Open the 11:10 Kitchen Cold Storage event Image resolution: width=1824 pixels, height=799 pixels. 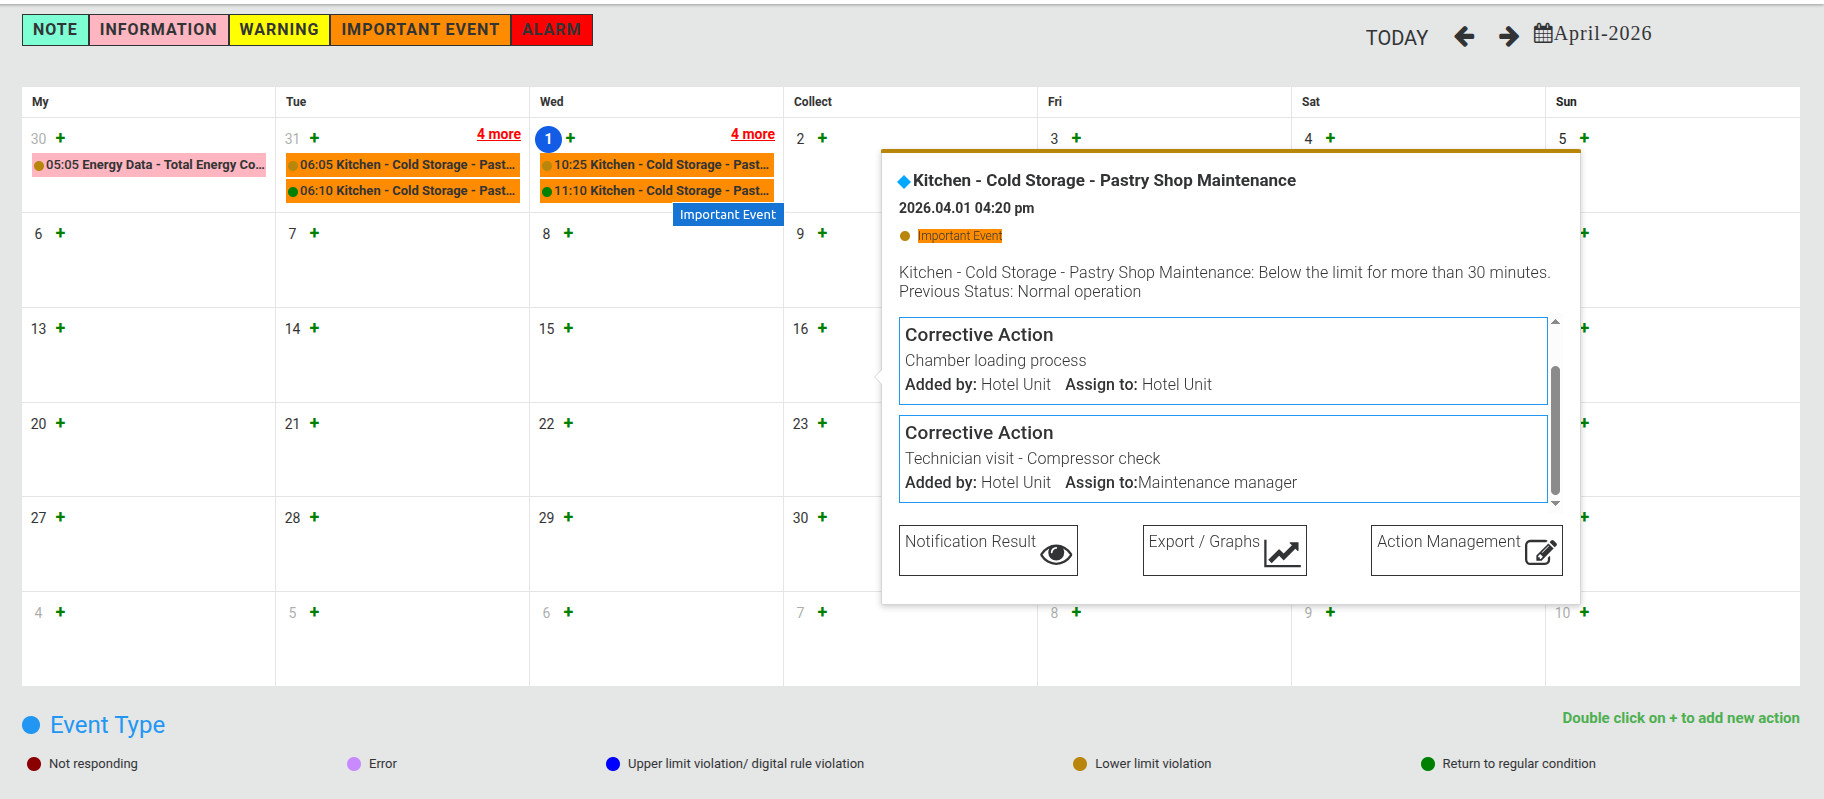(x=656, y=191)
